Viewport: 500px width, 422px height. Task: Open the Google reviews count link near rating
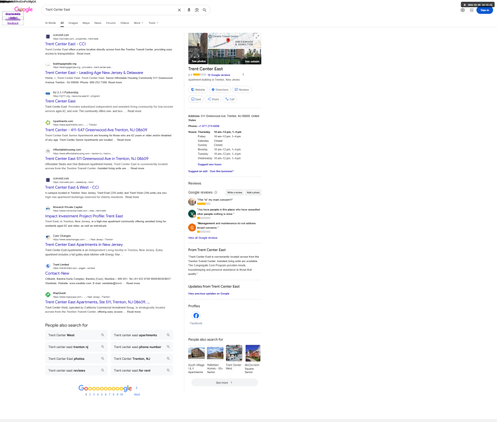pyautogui.click(x=219, y=75)
